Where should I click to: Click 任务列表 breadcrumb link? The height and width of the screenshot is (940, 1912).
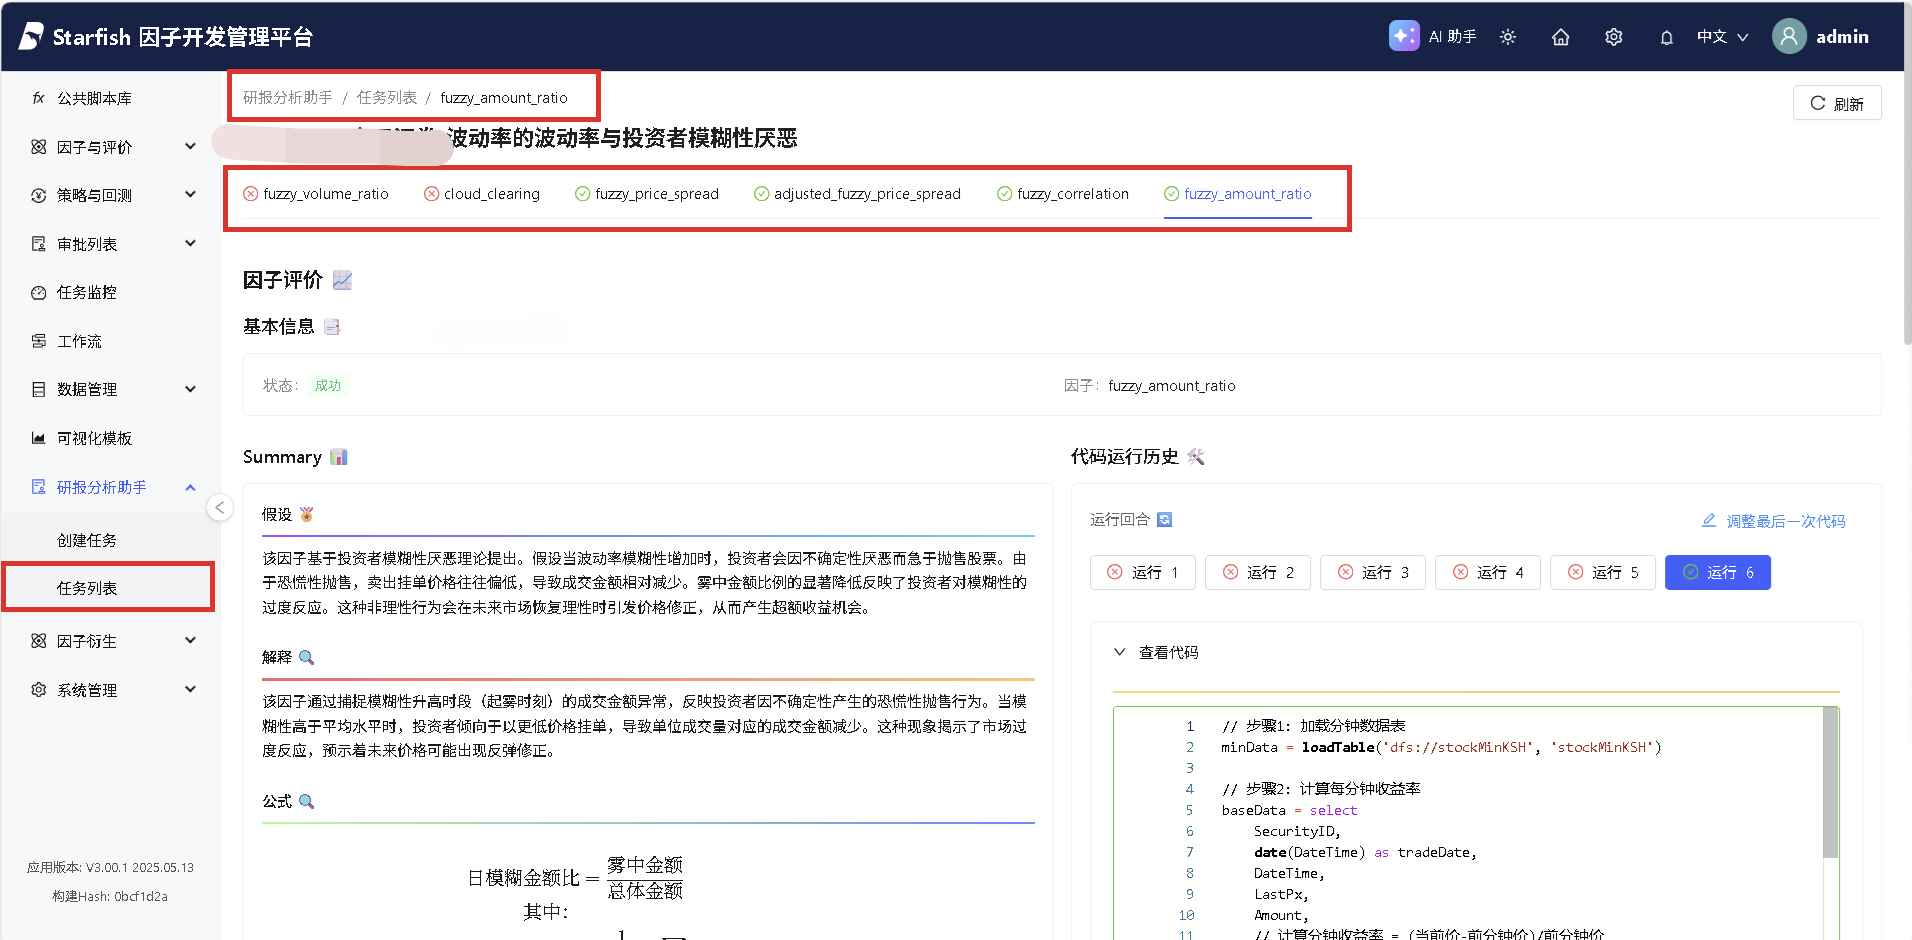click(x=387, y=98)
